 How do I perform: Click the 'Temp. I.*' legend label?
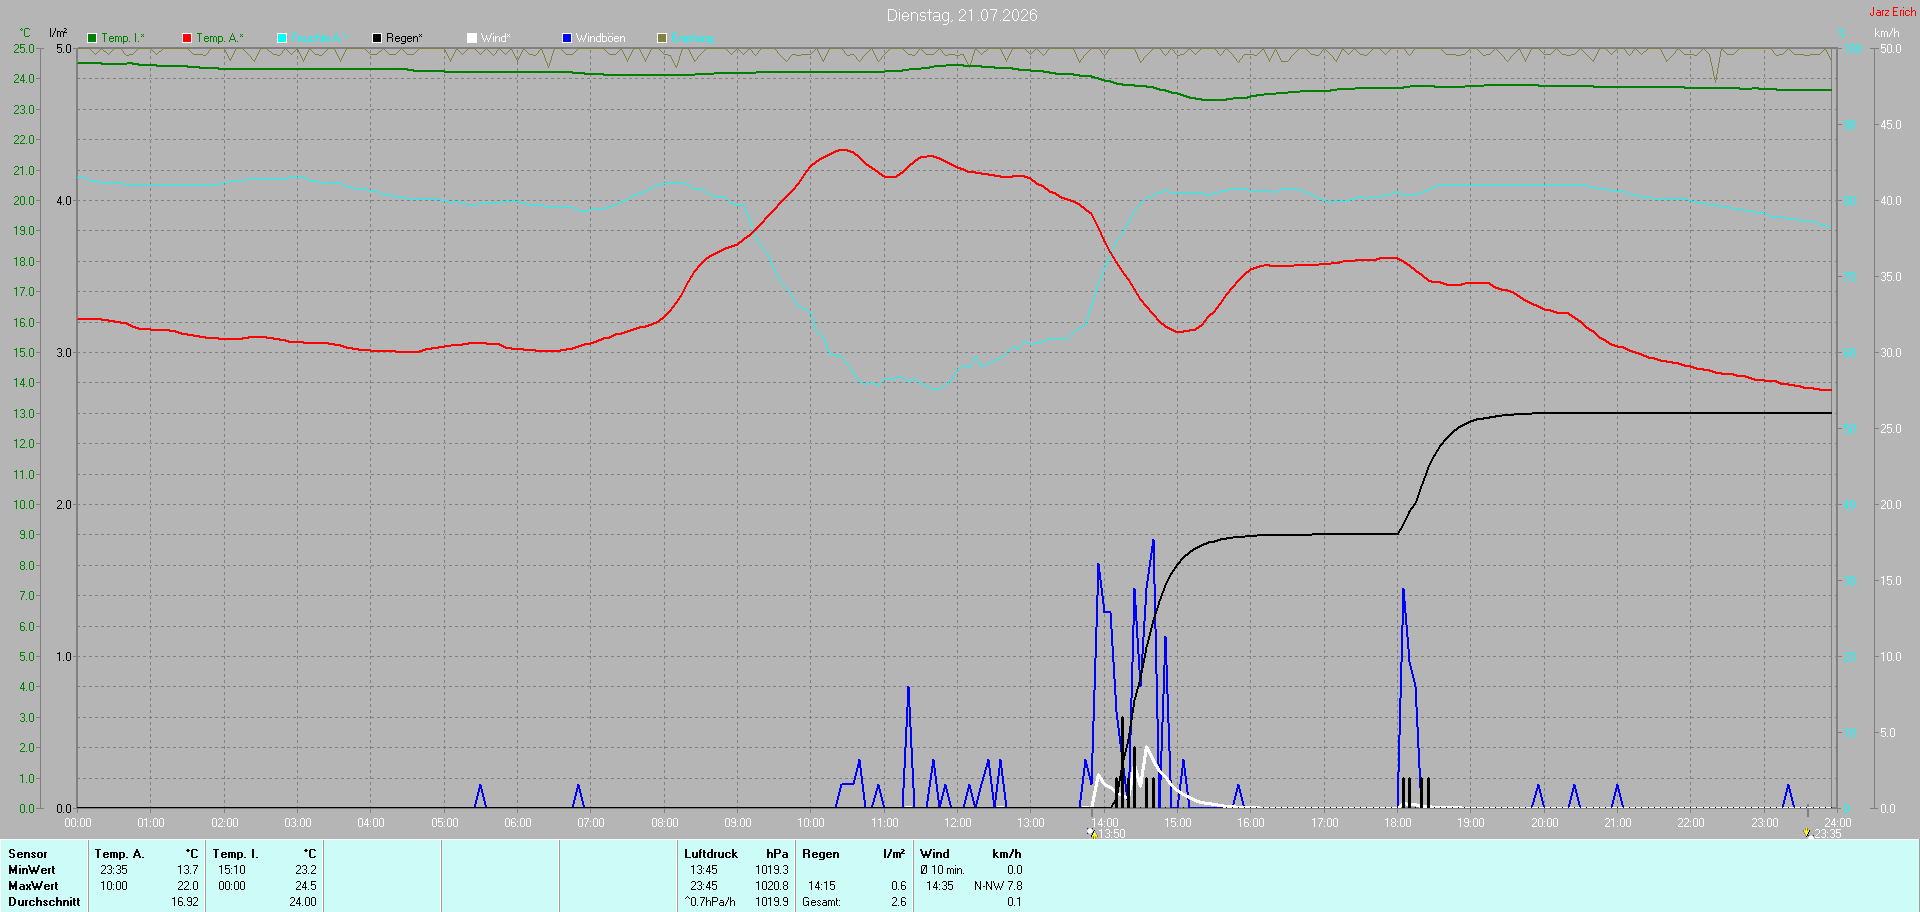123,38
